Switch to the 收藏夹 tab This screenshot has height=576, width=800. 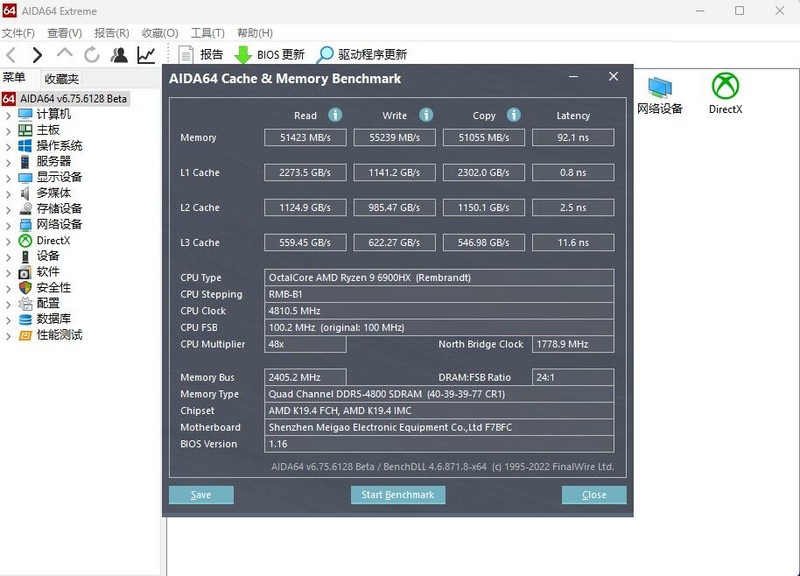pos(61,78)
